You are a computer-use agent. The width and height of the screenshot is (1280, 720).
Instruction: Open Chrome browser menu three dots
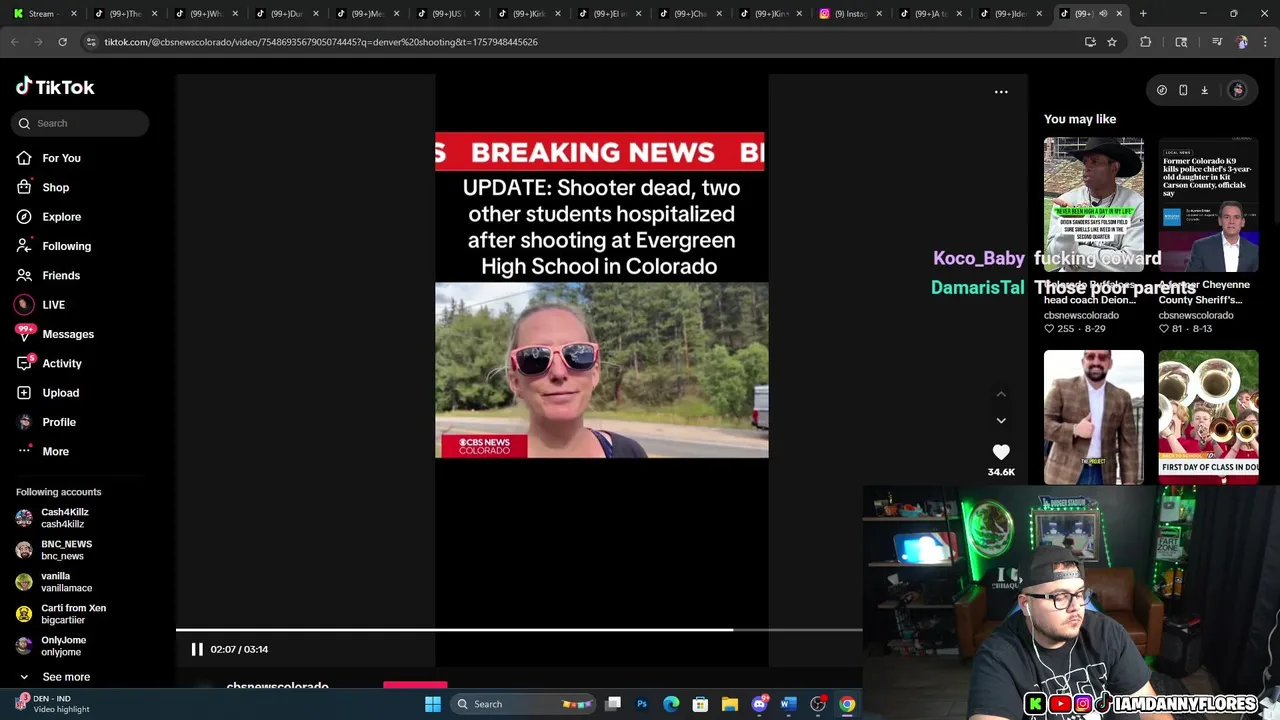click(x=1265, y=42)
